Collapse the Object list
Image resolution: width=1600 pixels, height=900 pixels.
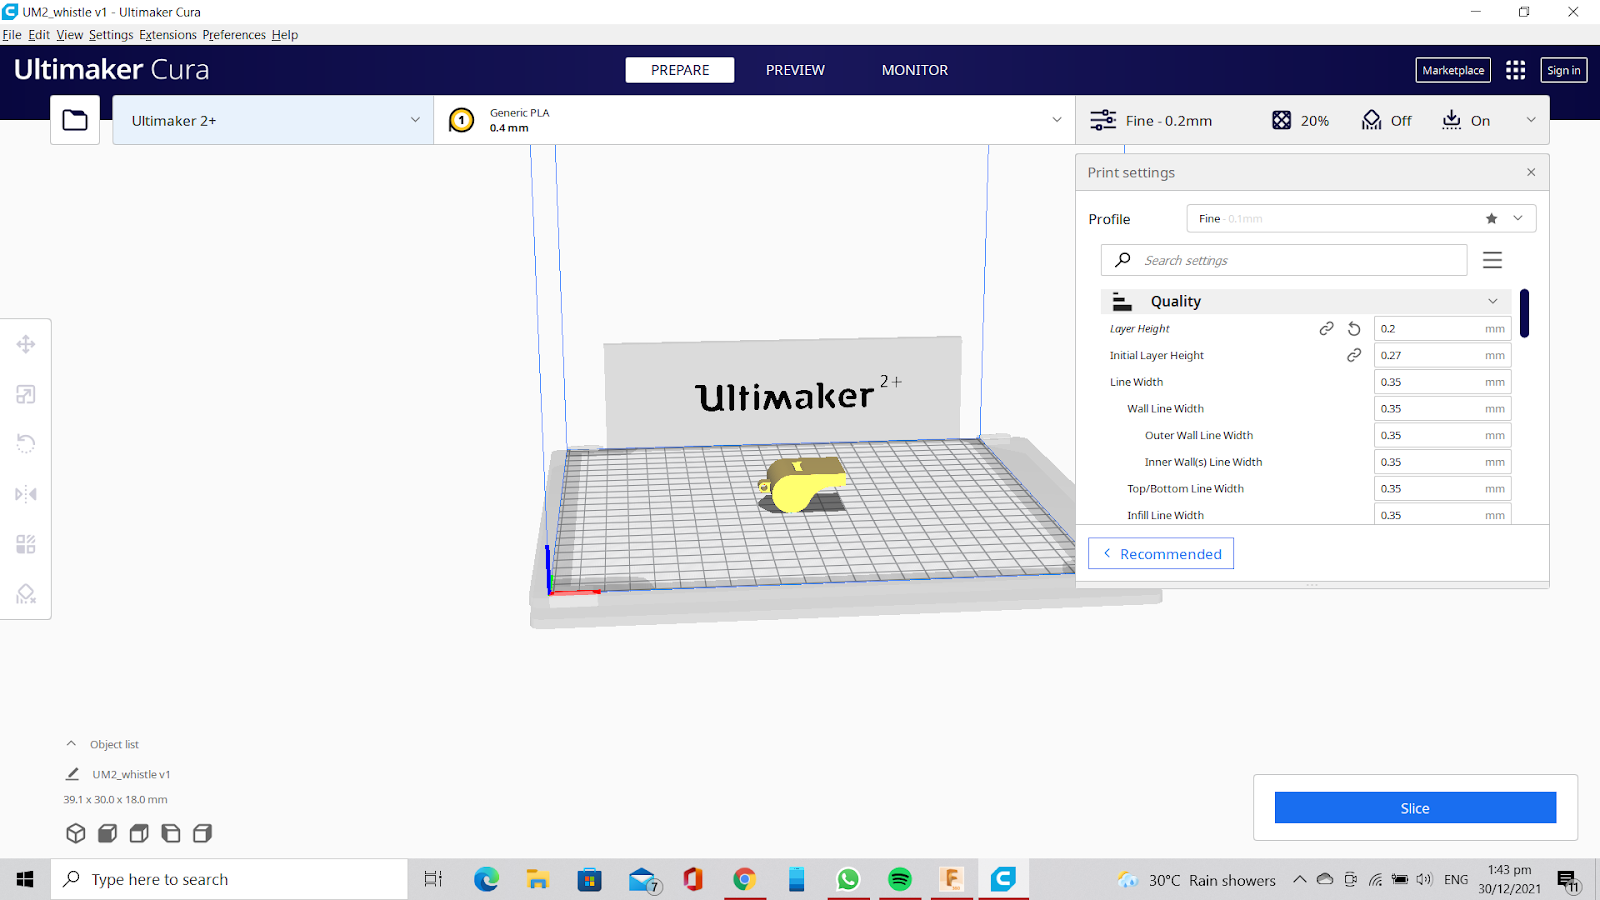(71, 744)
